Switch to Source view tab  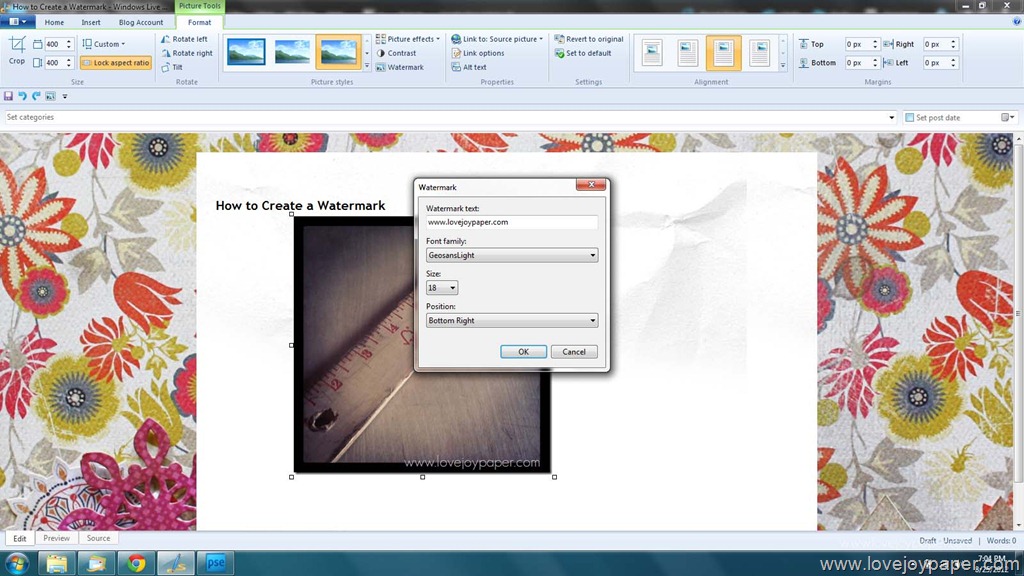tap(98, 538)
